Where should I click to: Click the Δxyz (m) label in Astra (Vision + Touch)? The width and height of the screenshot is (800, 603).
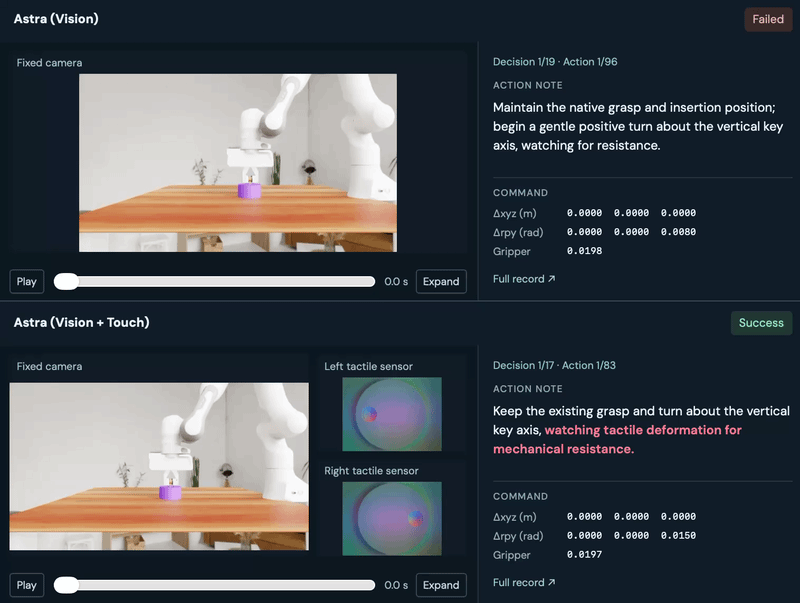pyautogui.click(x=515, y=517)
